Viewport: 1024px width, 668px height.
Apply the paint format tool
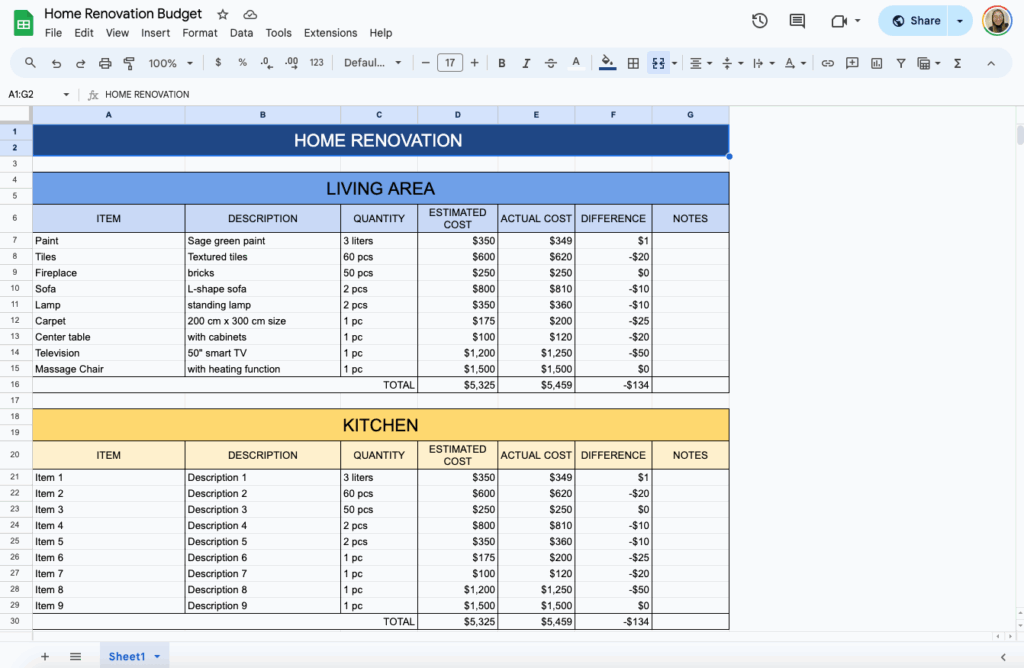pyautogui.click(x=130, y=62)
